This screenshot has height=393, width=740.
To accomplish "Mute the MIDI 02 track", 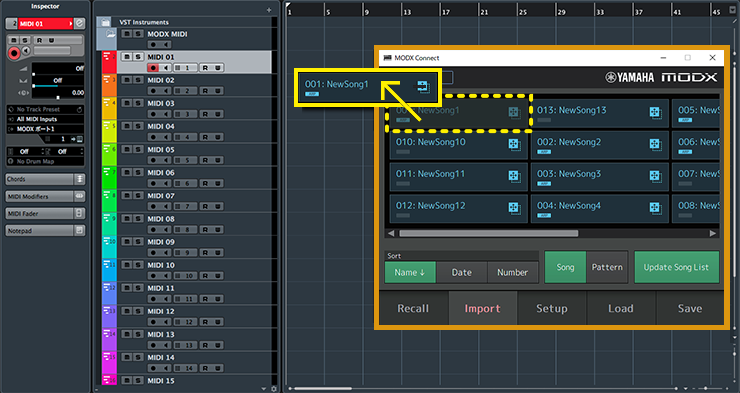I will click(x=126, y=80).
